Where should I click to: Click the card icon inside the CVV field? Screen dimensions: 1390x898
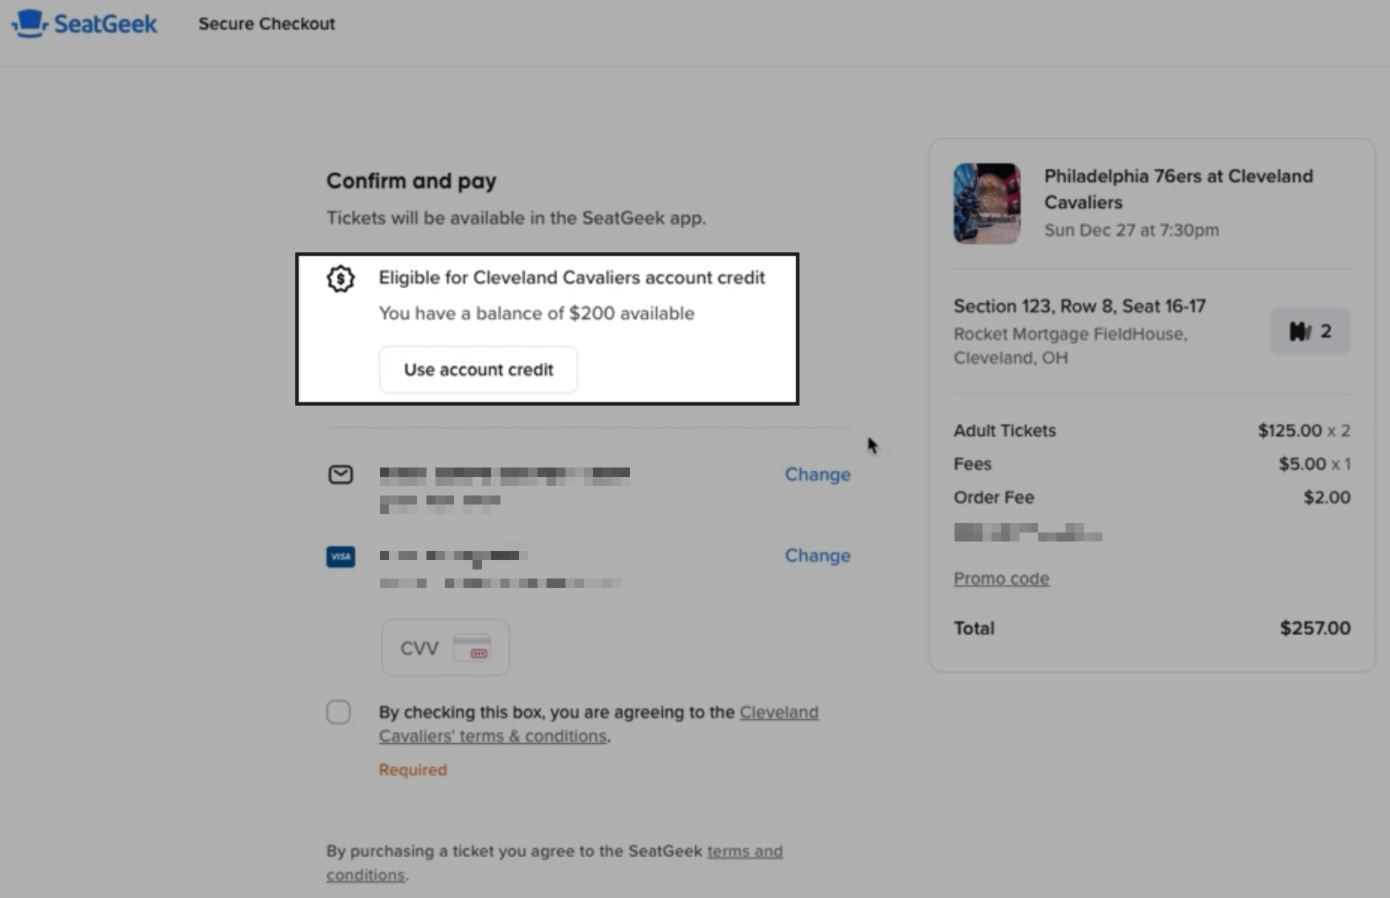[x=471, y=648]
